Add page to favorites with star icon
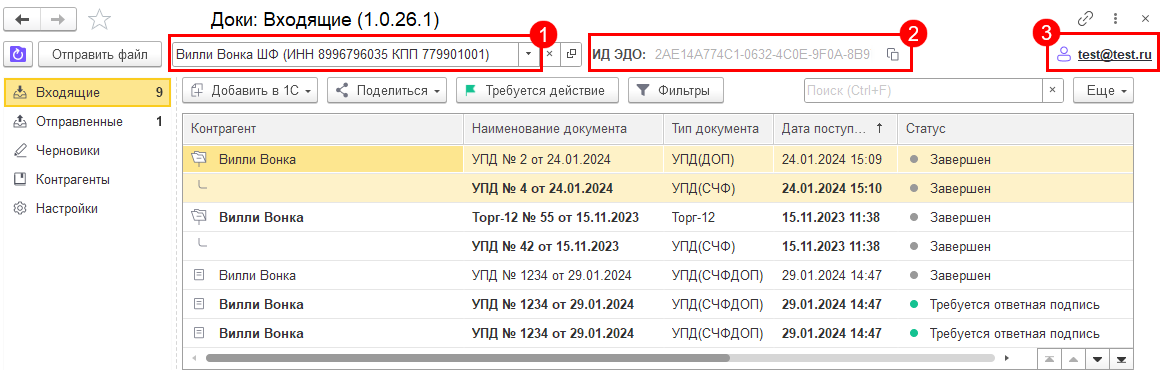Screen dimensions: 1161x370 click(x=99, y=19)
